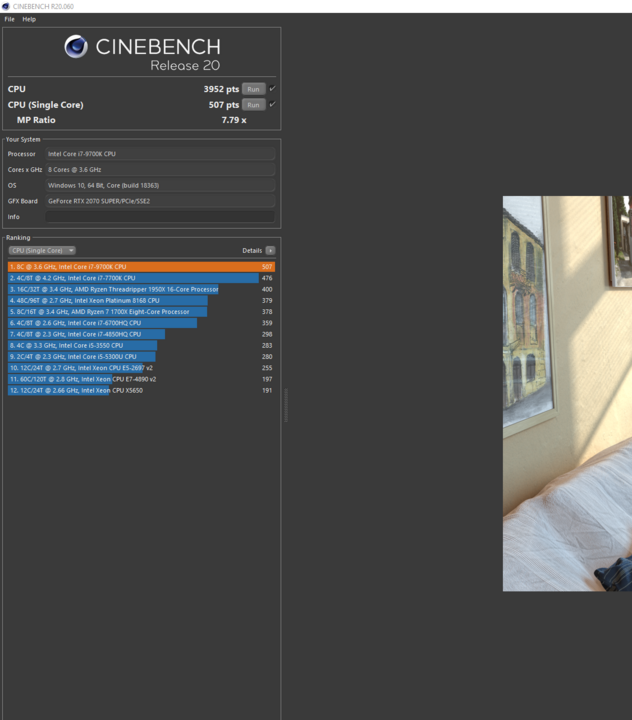
Task: Click the GFX Board field GeForce RTX 2070
Action: click(x=160, y=201)
